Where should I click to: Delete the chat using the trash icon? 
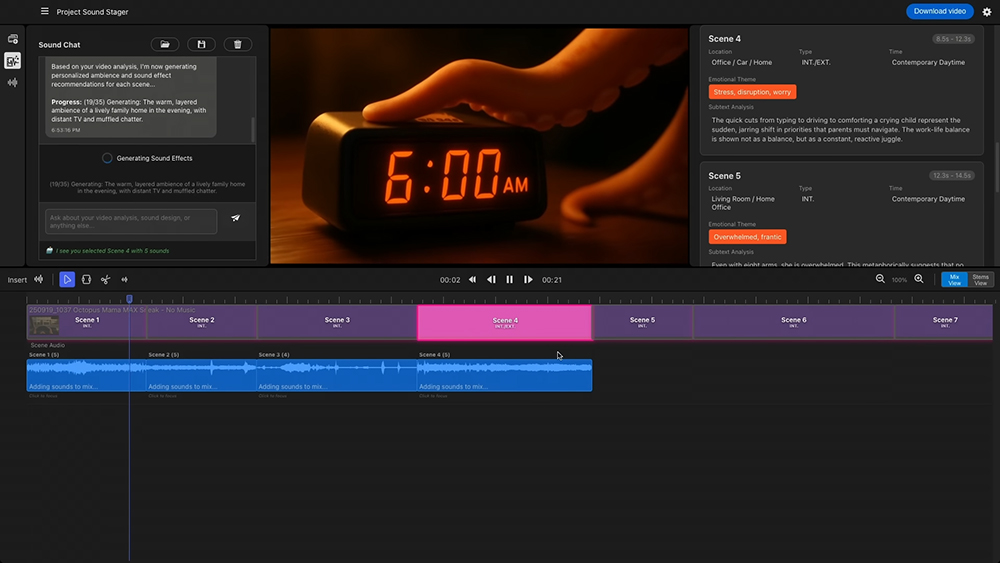pos(237,45)
